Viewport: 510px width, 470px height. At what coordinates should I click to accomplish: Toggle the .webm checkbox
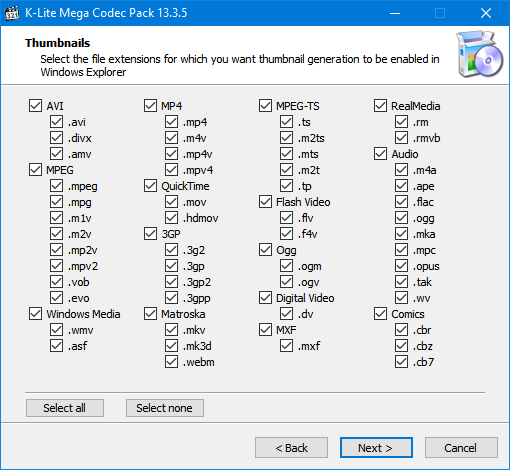coord(171,362)
